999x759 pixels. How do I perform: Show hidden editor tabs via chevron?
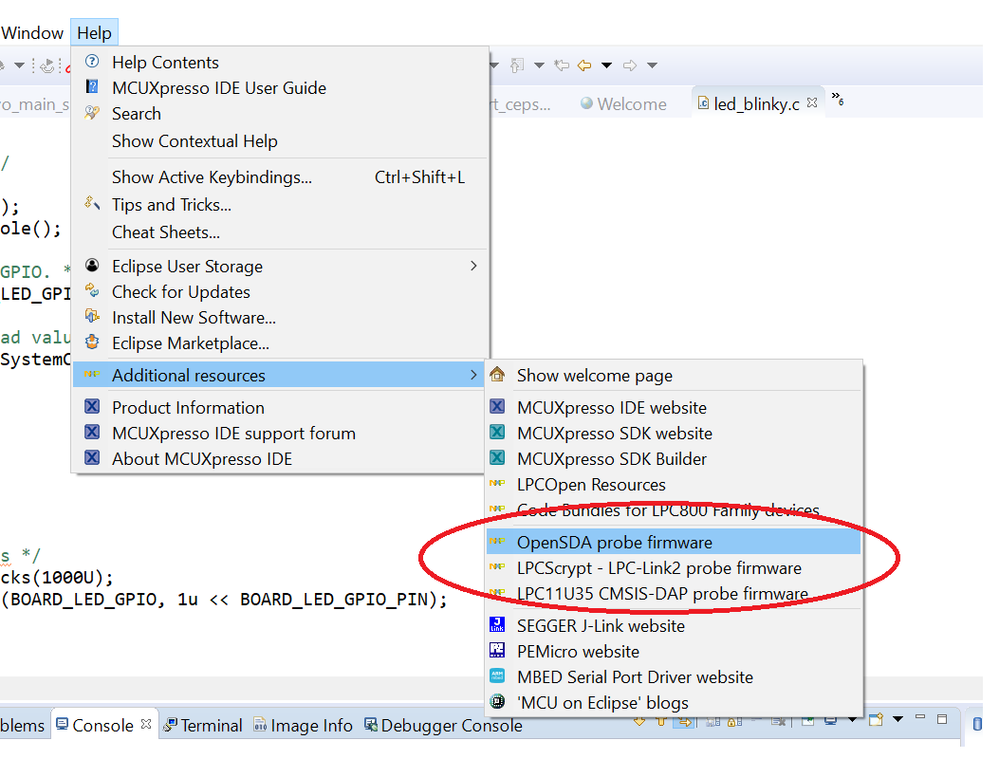[839, 101]
